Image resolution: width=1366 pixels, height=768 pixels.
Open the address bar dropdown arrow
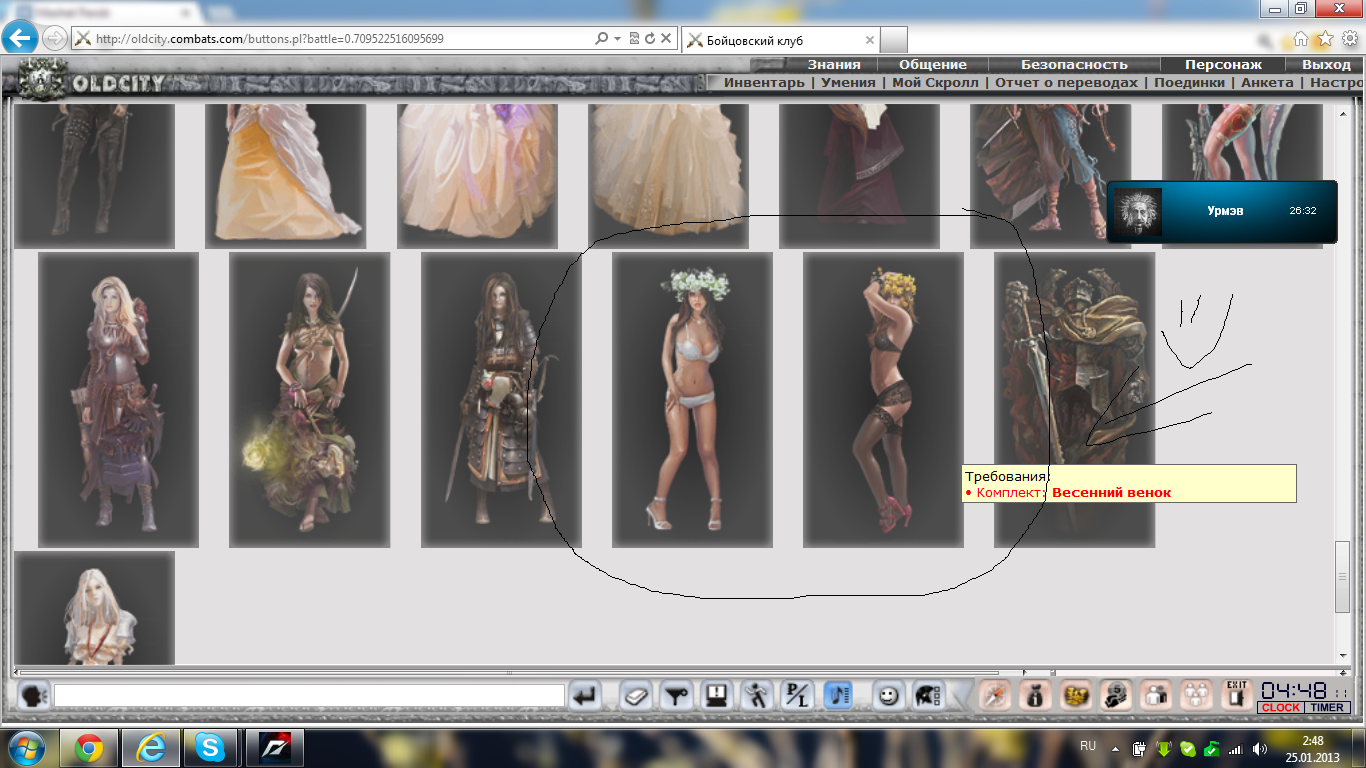point(618,39)
